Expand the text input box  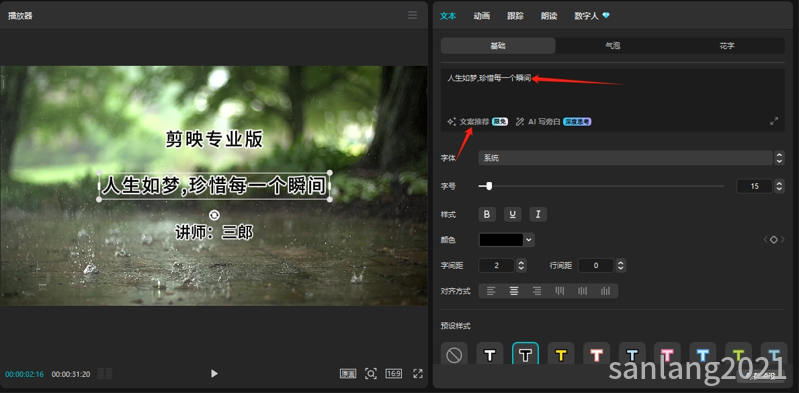pyautogui.click(x=774, y=121)
